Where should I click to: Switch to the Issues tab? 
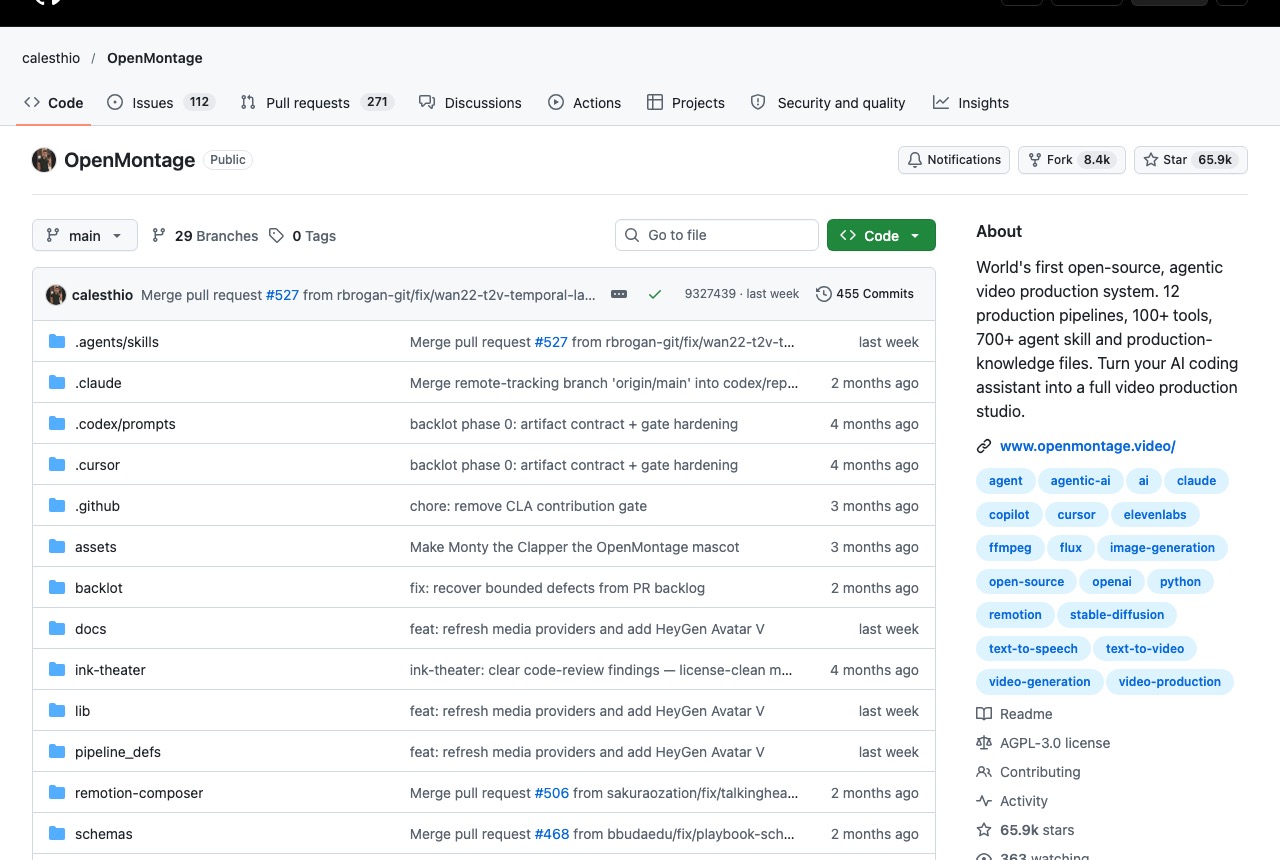pyautogui.click(x=160, y=103)
